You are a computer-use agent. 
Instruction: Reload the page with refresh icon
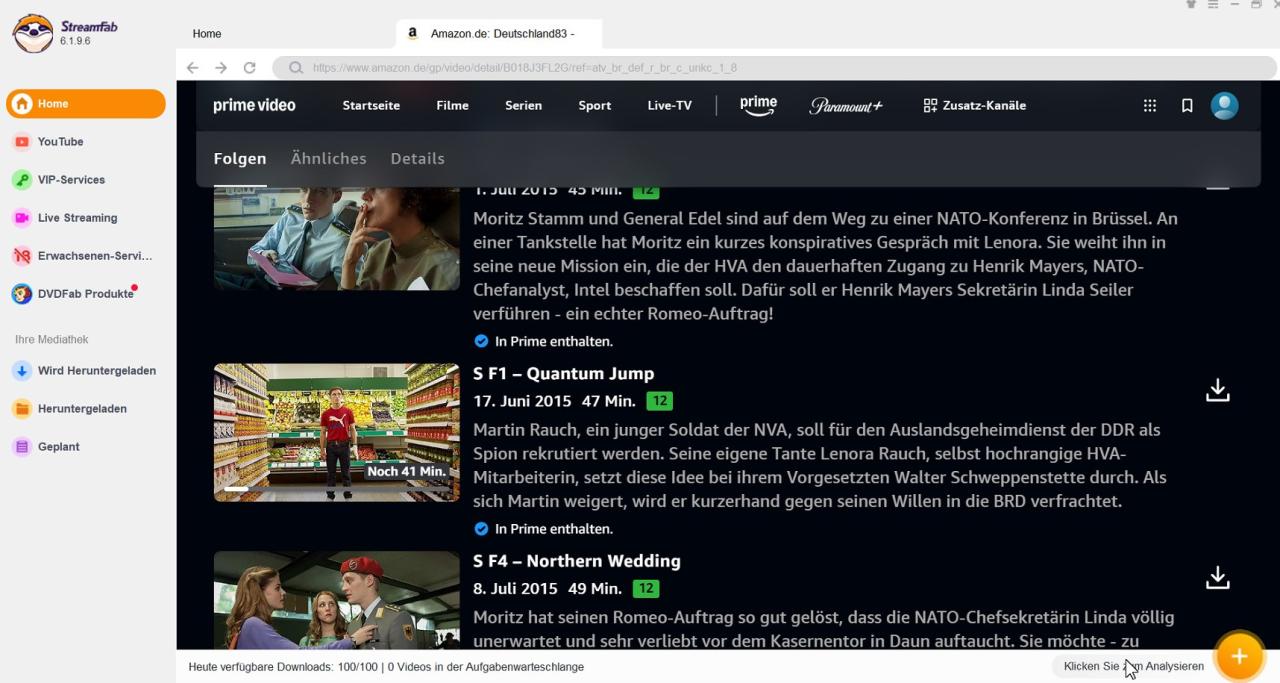tap(250, 68)
